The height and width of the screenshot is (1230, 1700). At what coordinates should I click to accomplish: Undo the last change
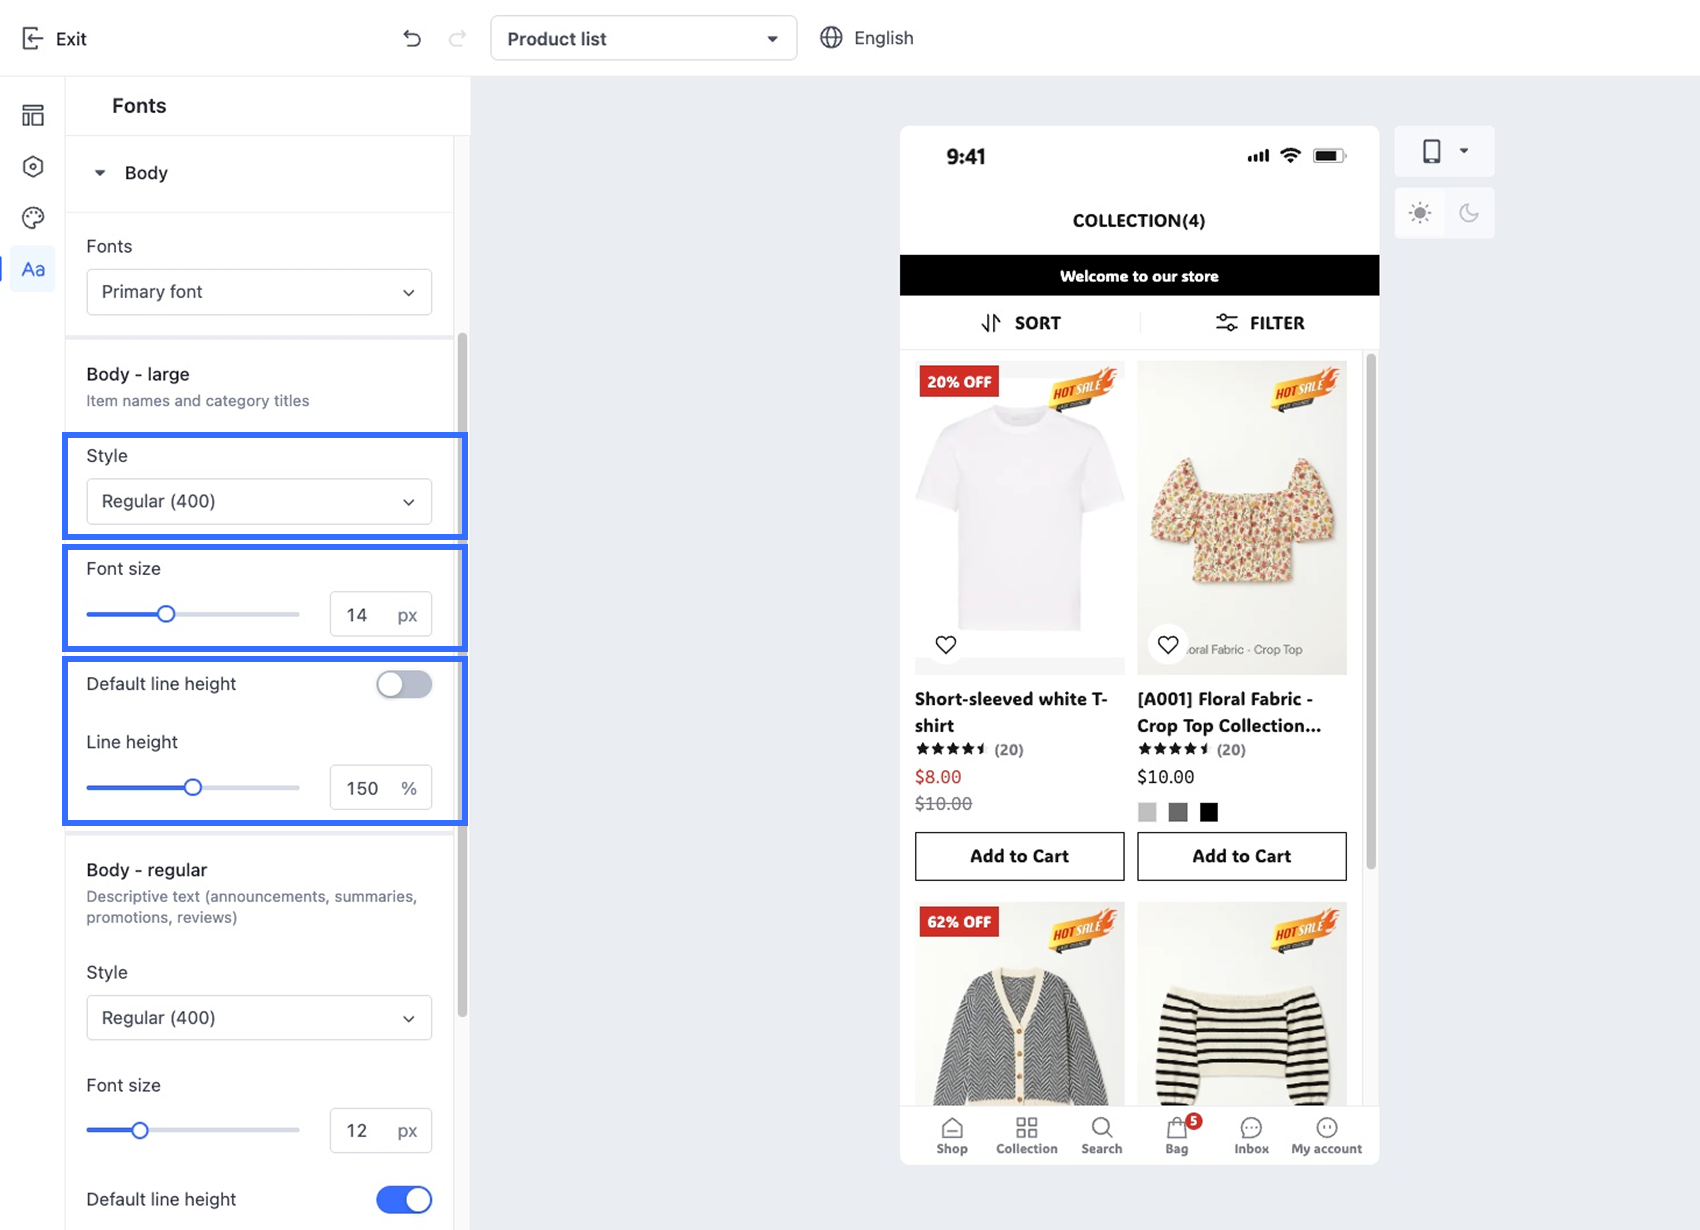pos(412,38)
